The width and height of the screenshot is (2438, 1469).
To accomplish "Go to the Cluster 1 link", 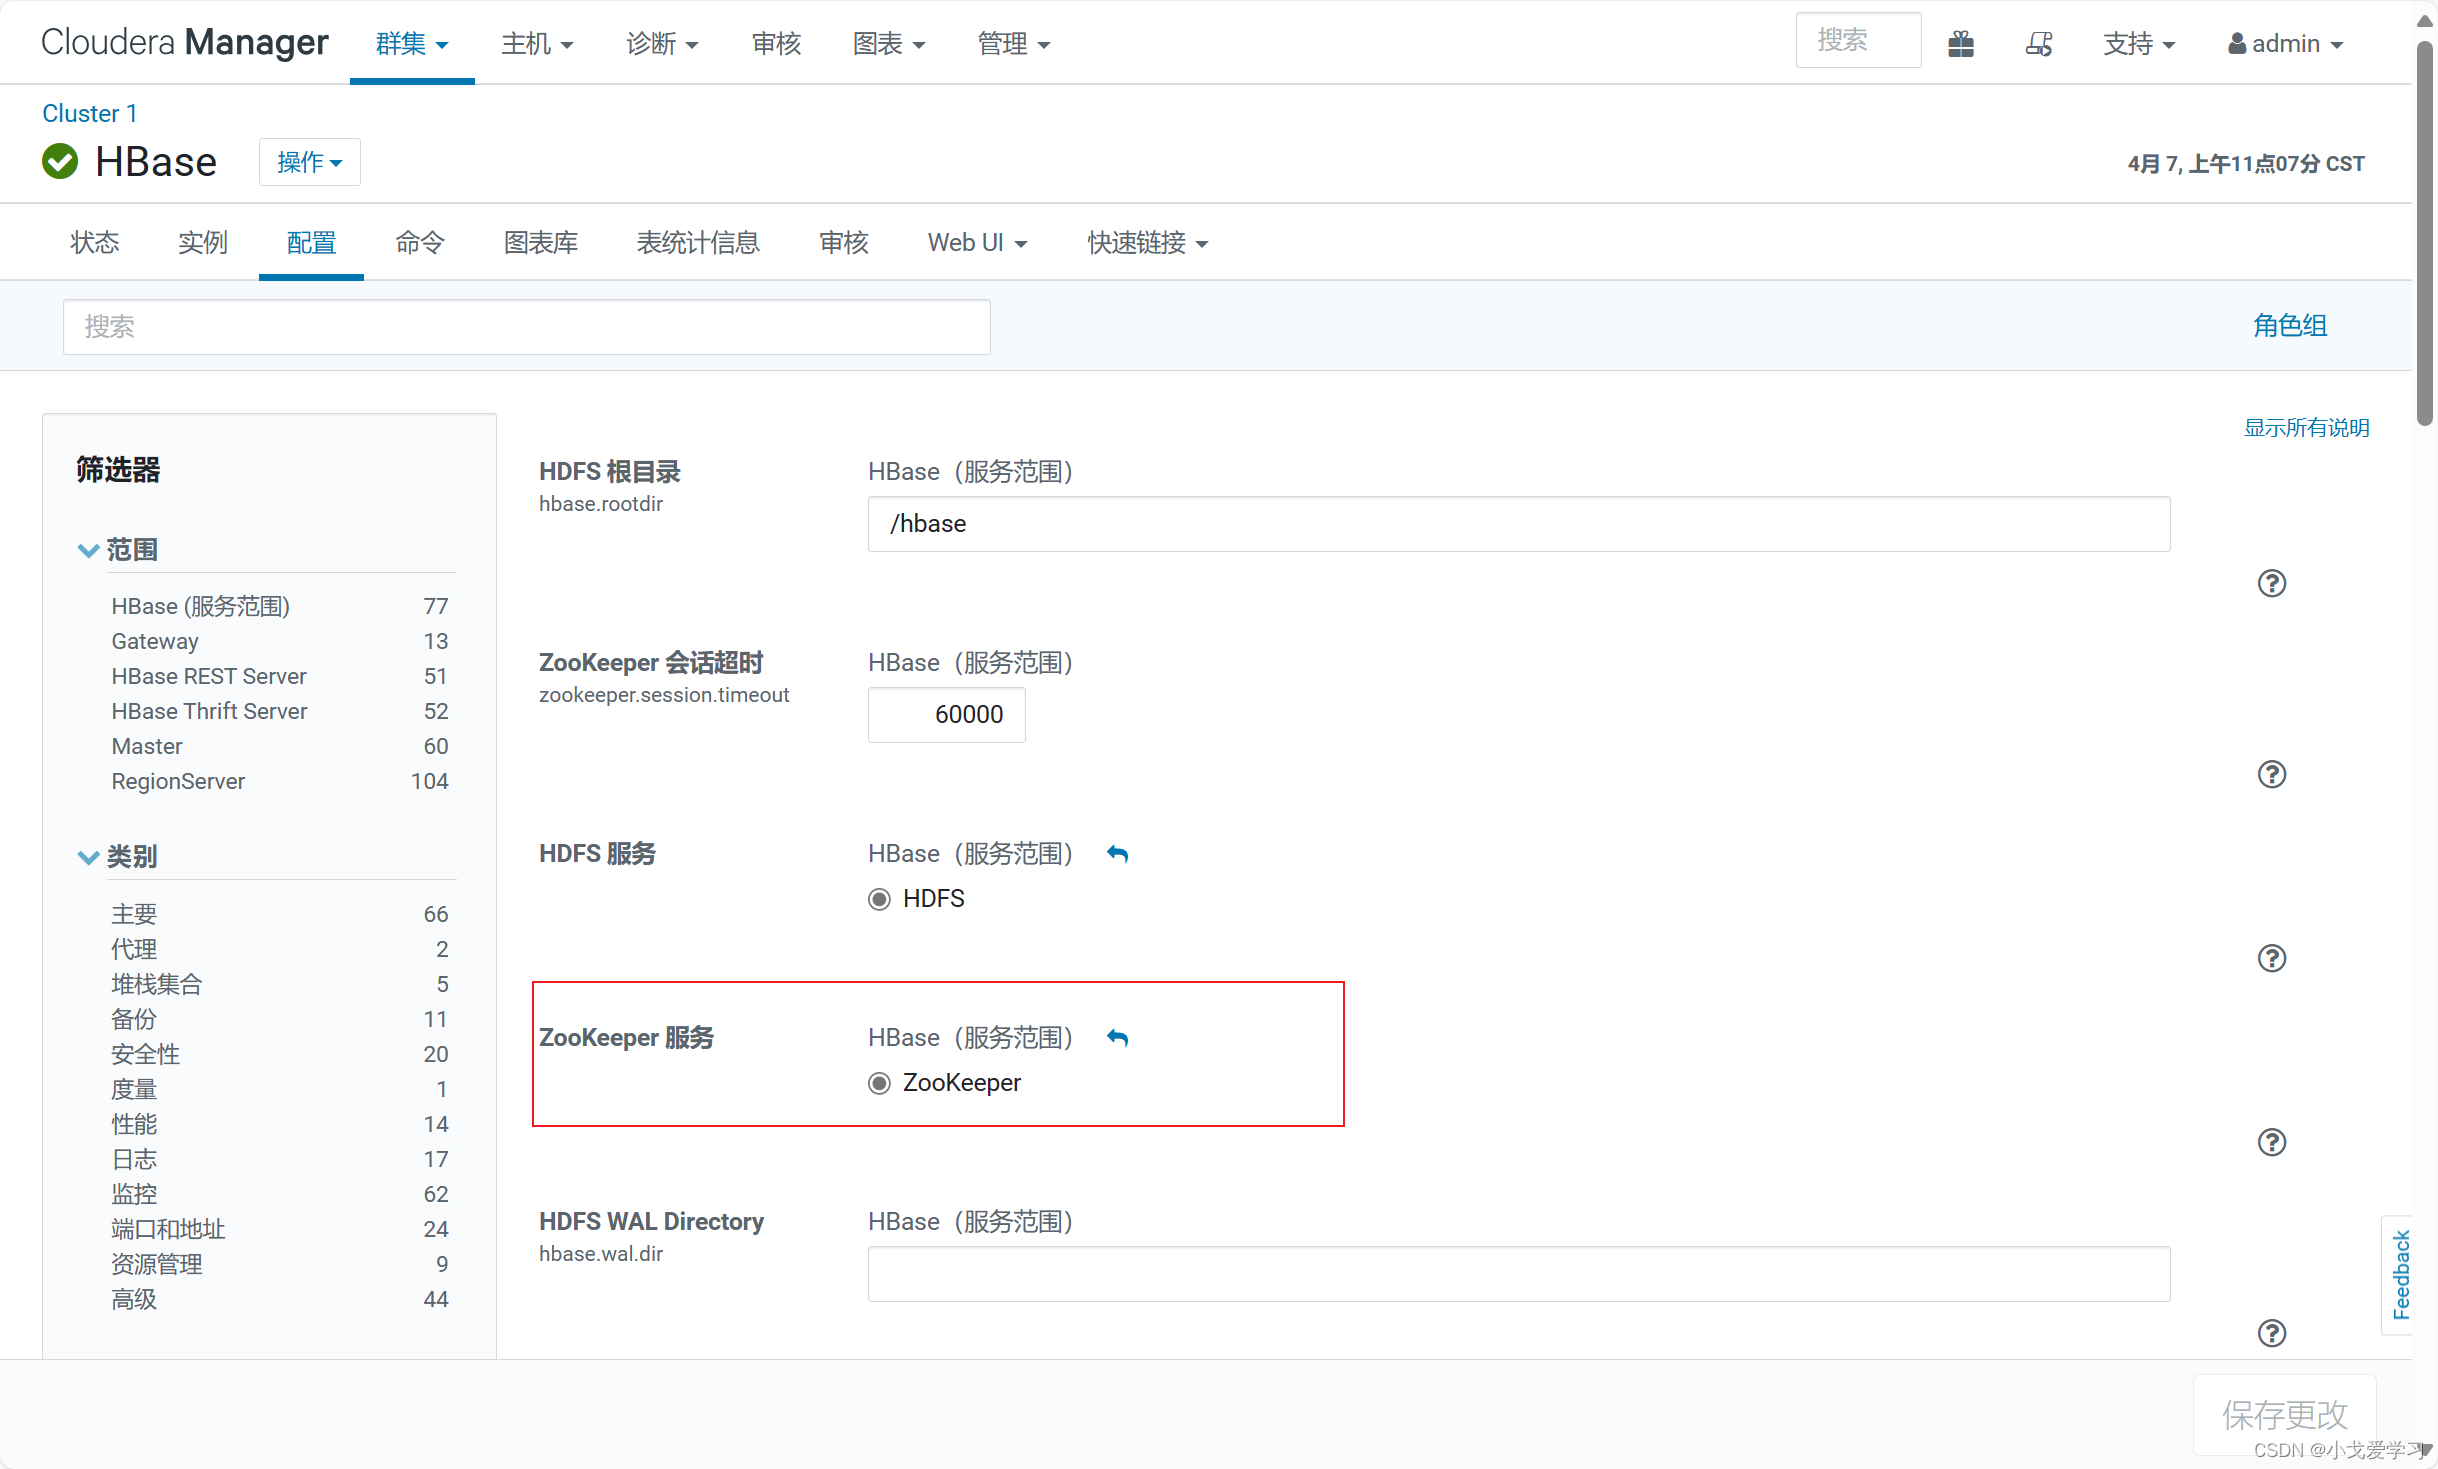I will click(x=90, y=113).
